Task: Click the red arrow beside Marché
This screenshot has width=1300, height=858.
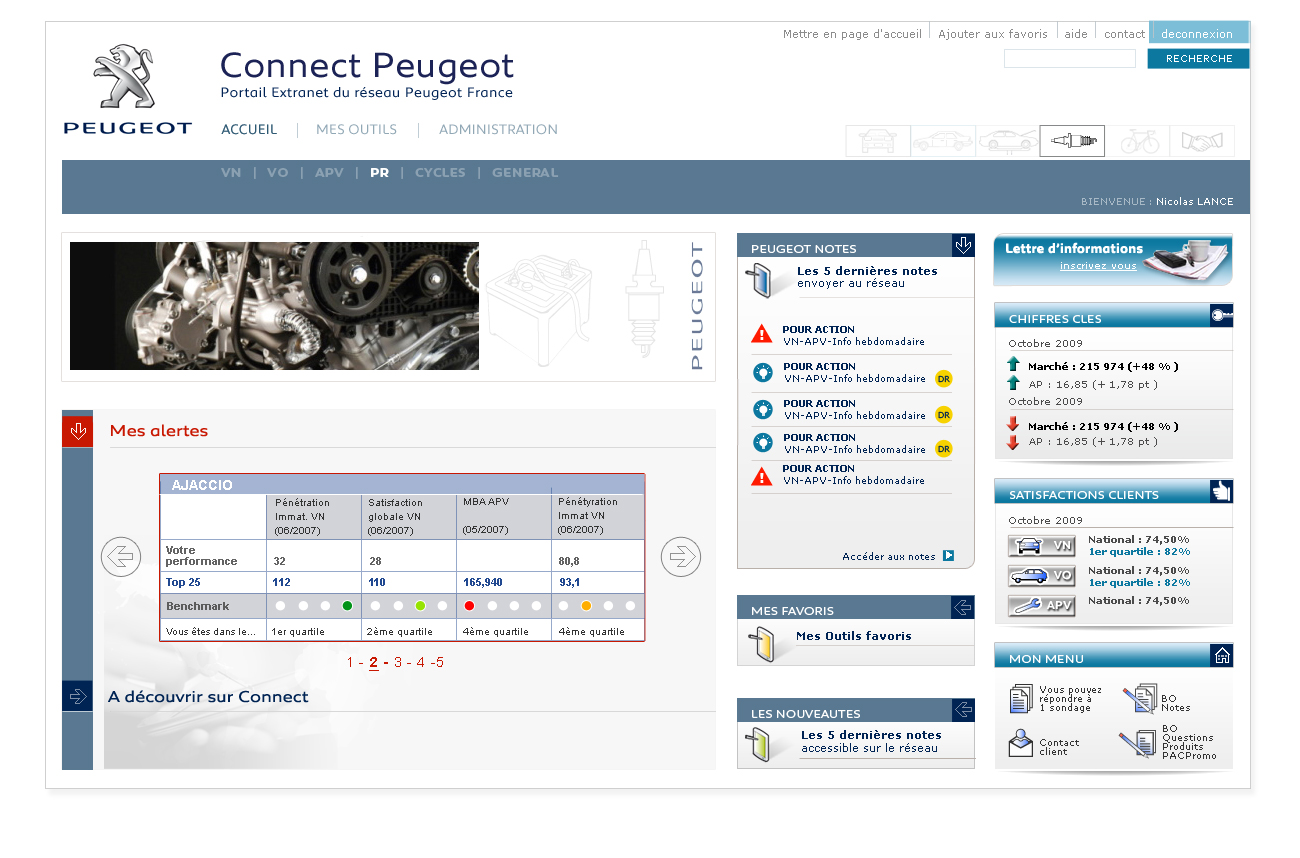Action: pyautogui.click(x=1013, y=424)
